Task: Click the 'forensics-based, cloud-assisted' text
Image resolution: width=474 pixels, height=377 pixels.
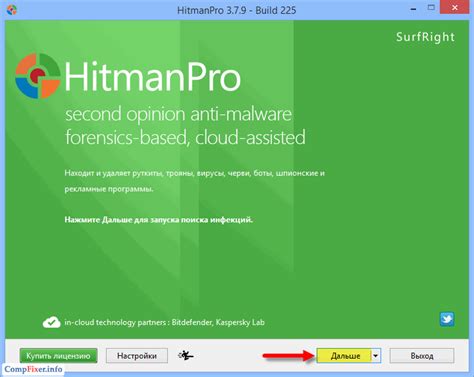Action: [185, 137]
